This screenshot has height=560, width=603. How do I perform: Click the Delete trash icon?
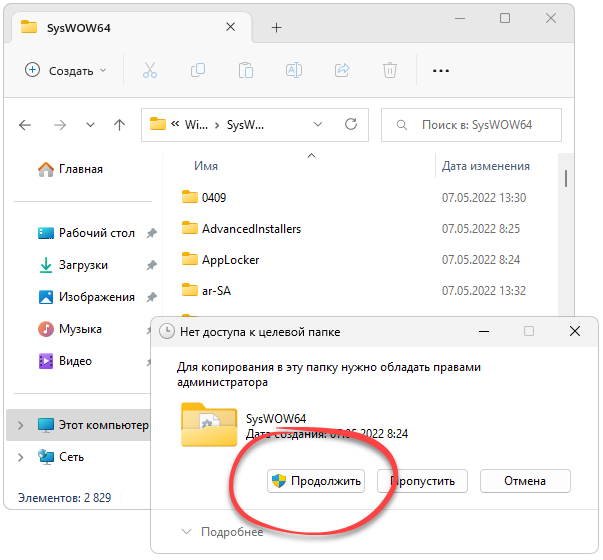pos(390,70)
